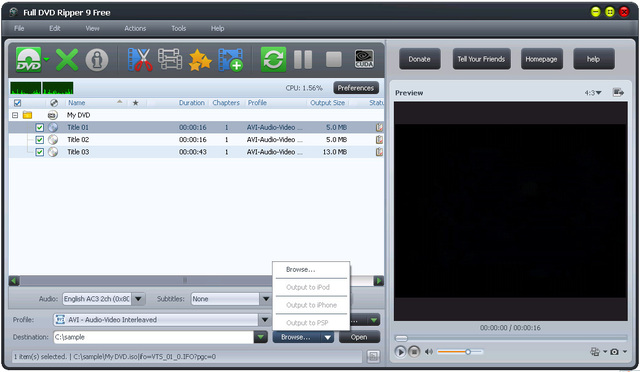Mute the preview speaker icon
This screenshot has height=372, width=640.
[x=429, y=352]
